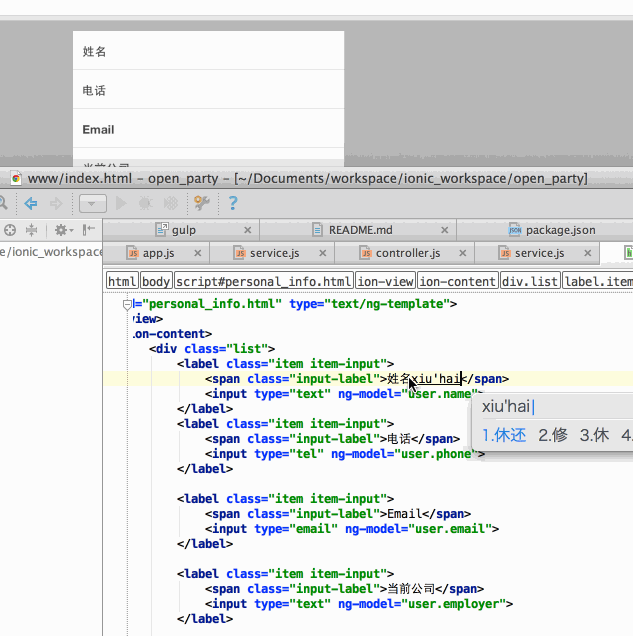Image resolution: width=633 pixels, height=636 pixels.
Task: Choose the first IME candidate 休还
Action: (x=503, y=435)
